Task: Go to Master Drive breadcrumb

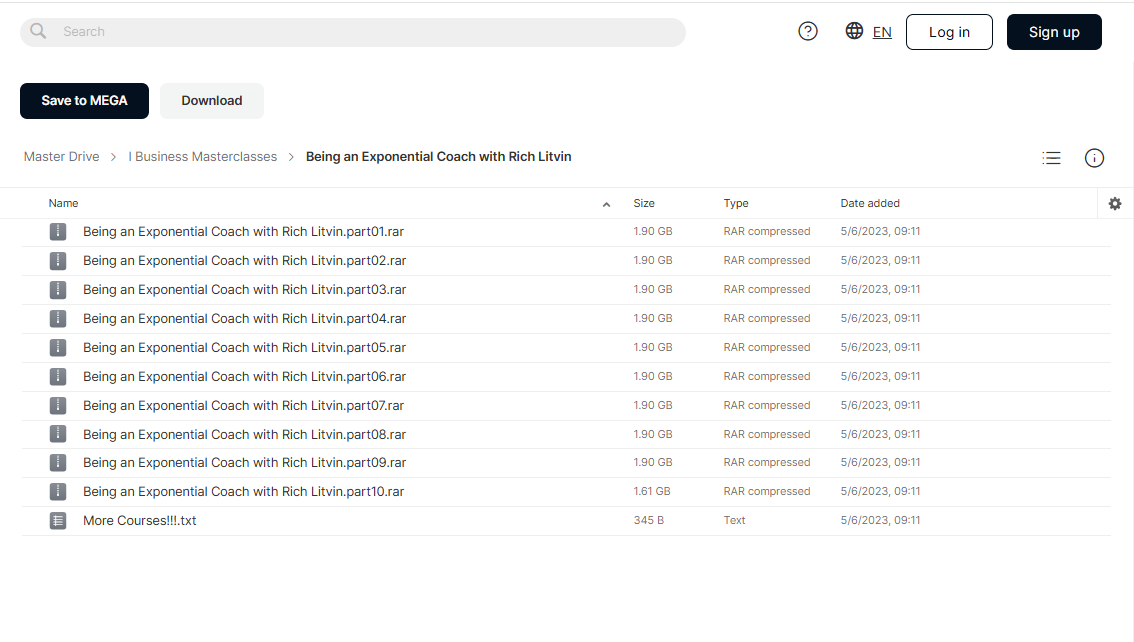Action: point(61,157)
